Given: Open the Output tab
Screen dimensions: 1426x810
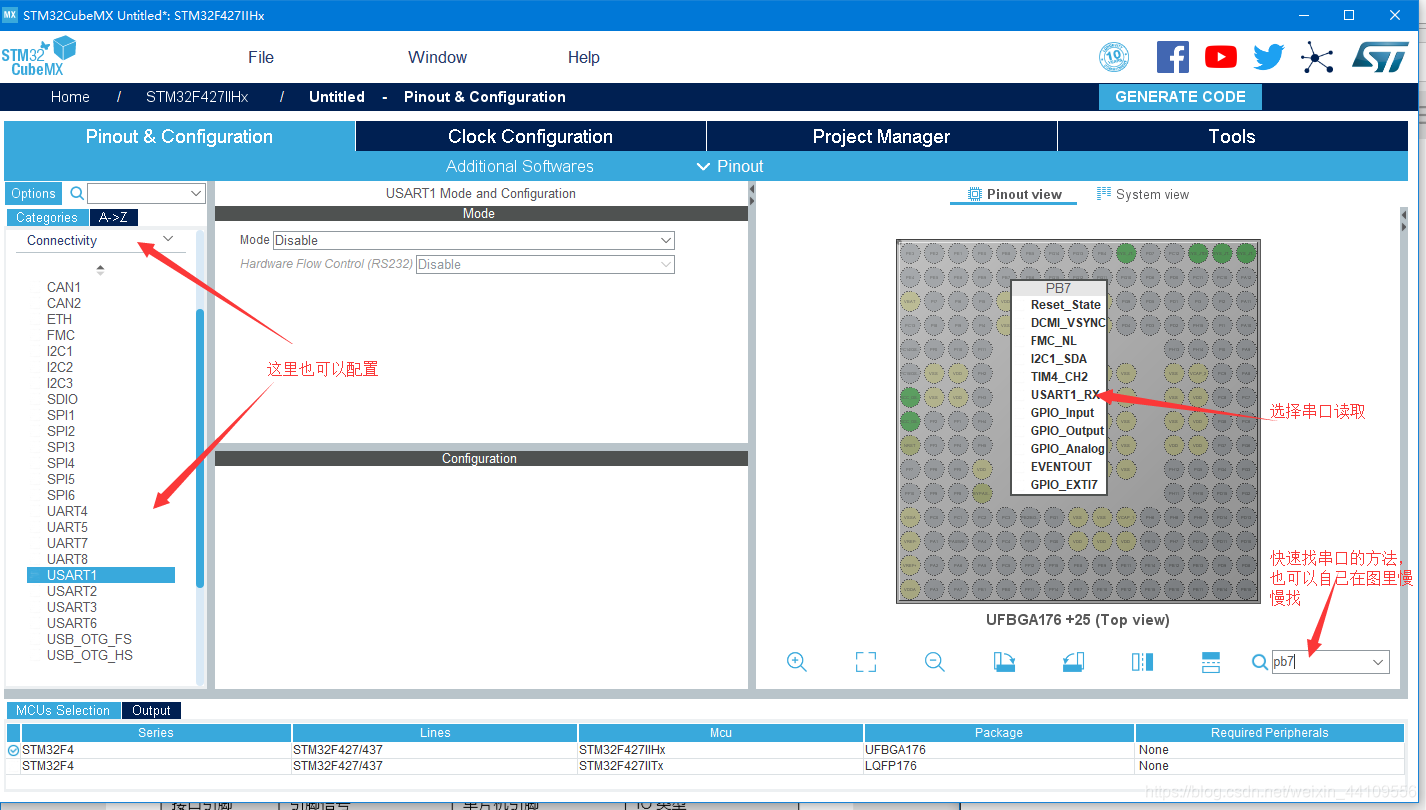Looking at the screenshot, I should click(x=151, y=710).
